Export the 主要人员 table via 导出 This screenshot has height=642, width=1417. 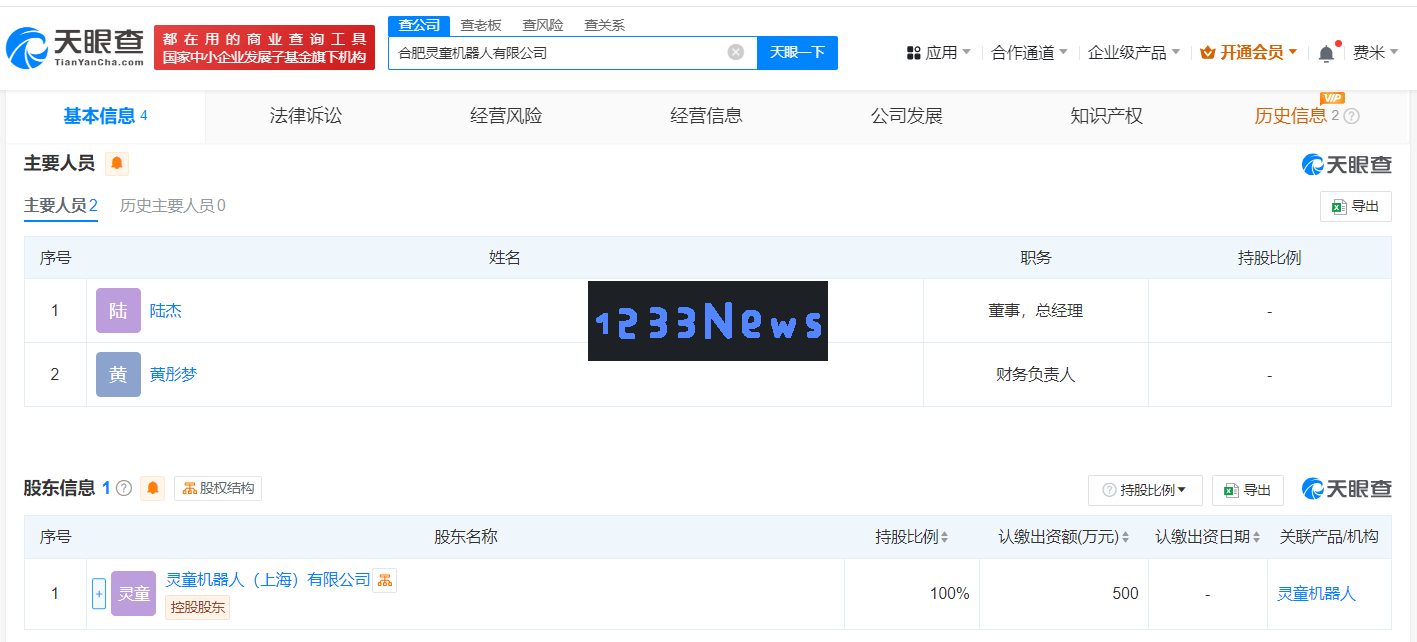1355,207
